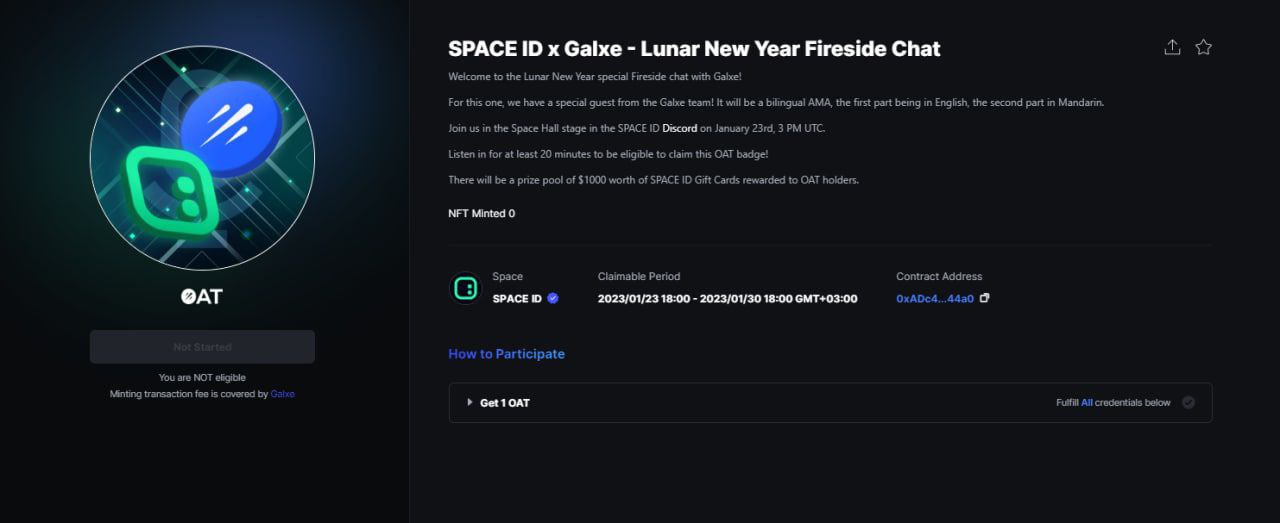Viewport: 1280px width, 523px height.
Task: Open the SPACE ID space name
Action: 517,298
